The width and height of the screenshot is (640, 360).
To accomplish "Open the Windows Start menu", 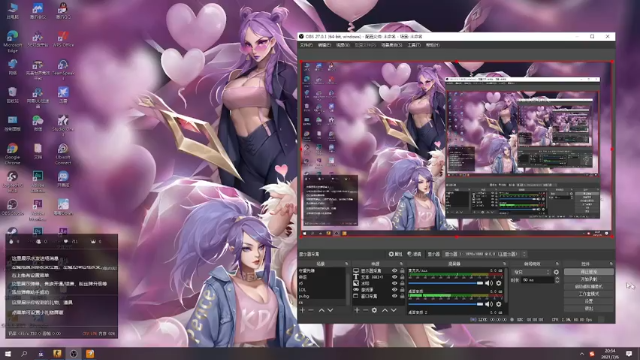I will pos(8,353).
